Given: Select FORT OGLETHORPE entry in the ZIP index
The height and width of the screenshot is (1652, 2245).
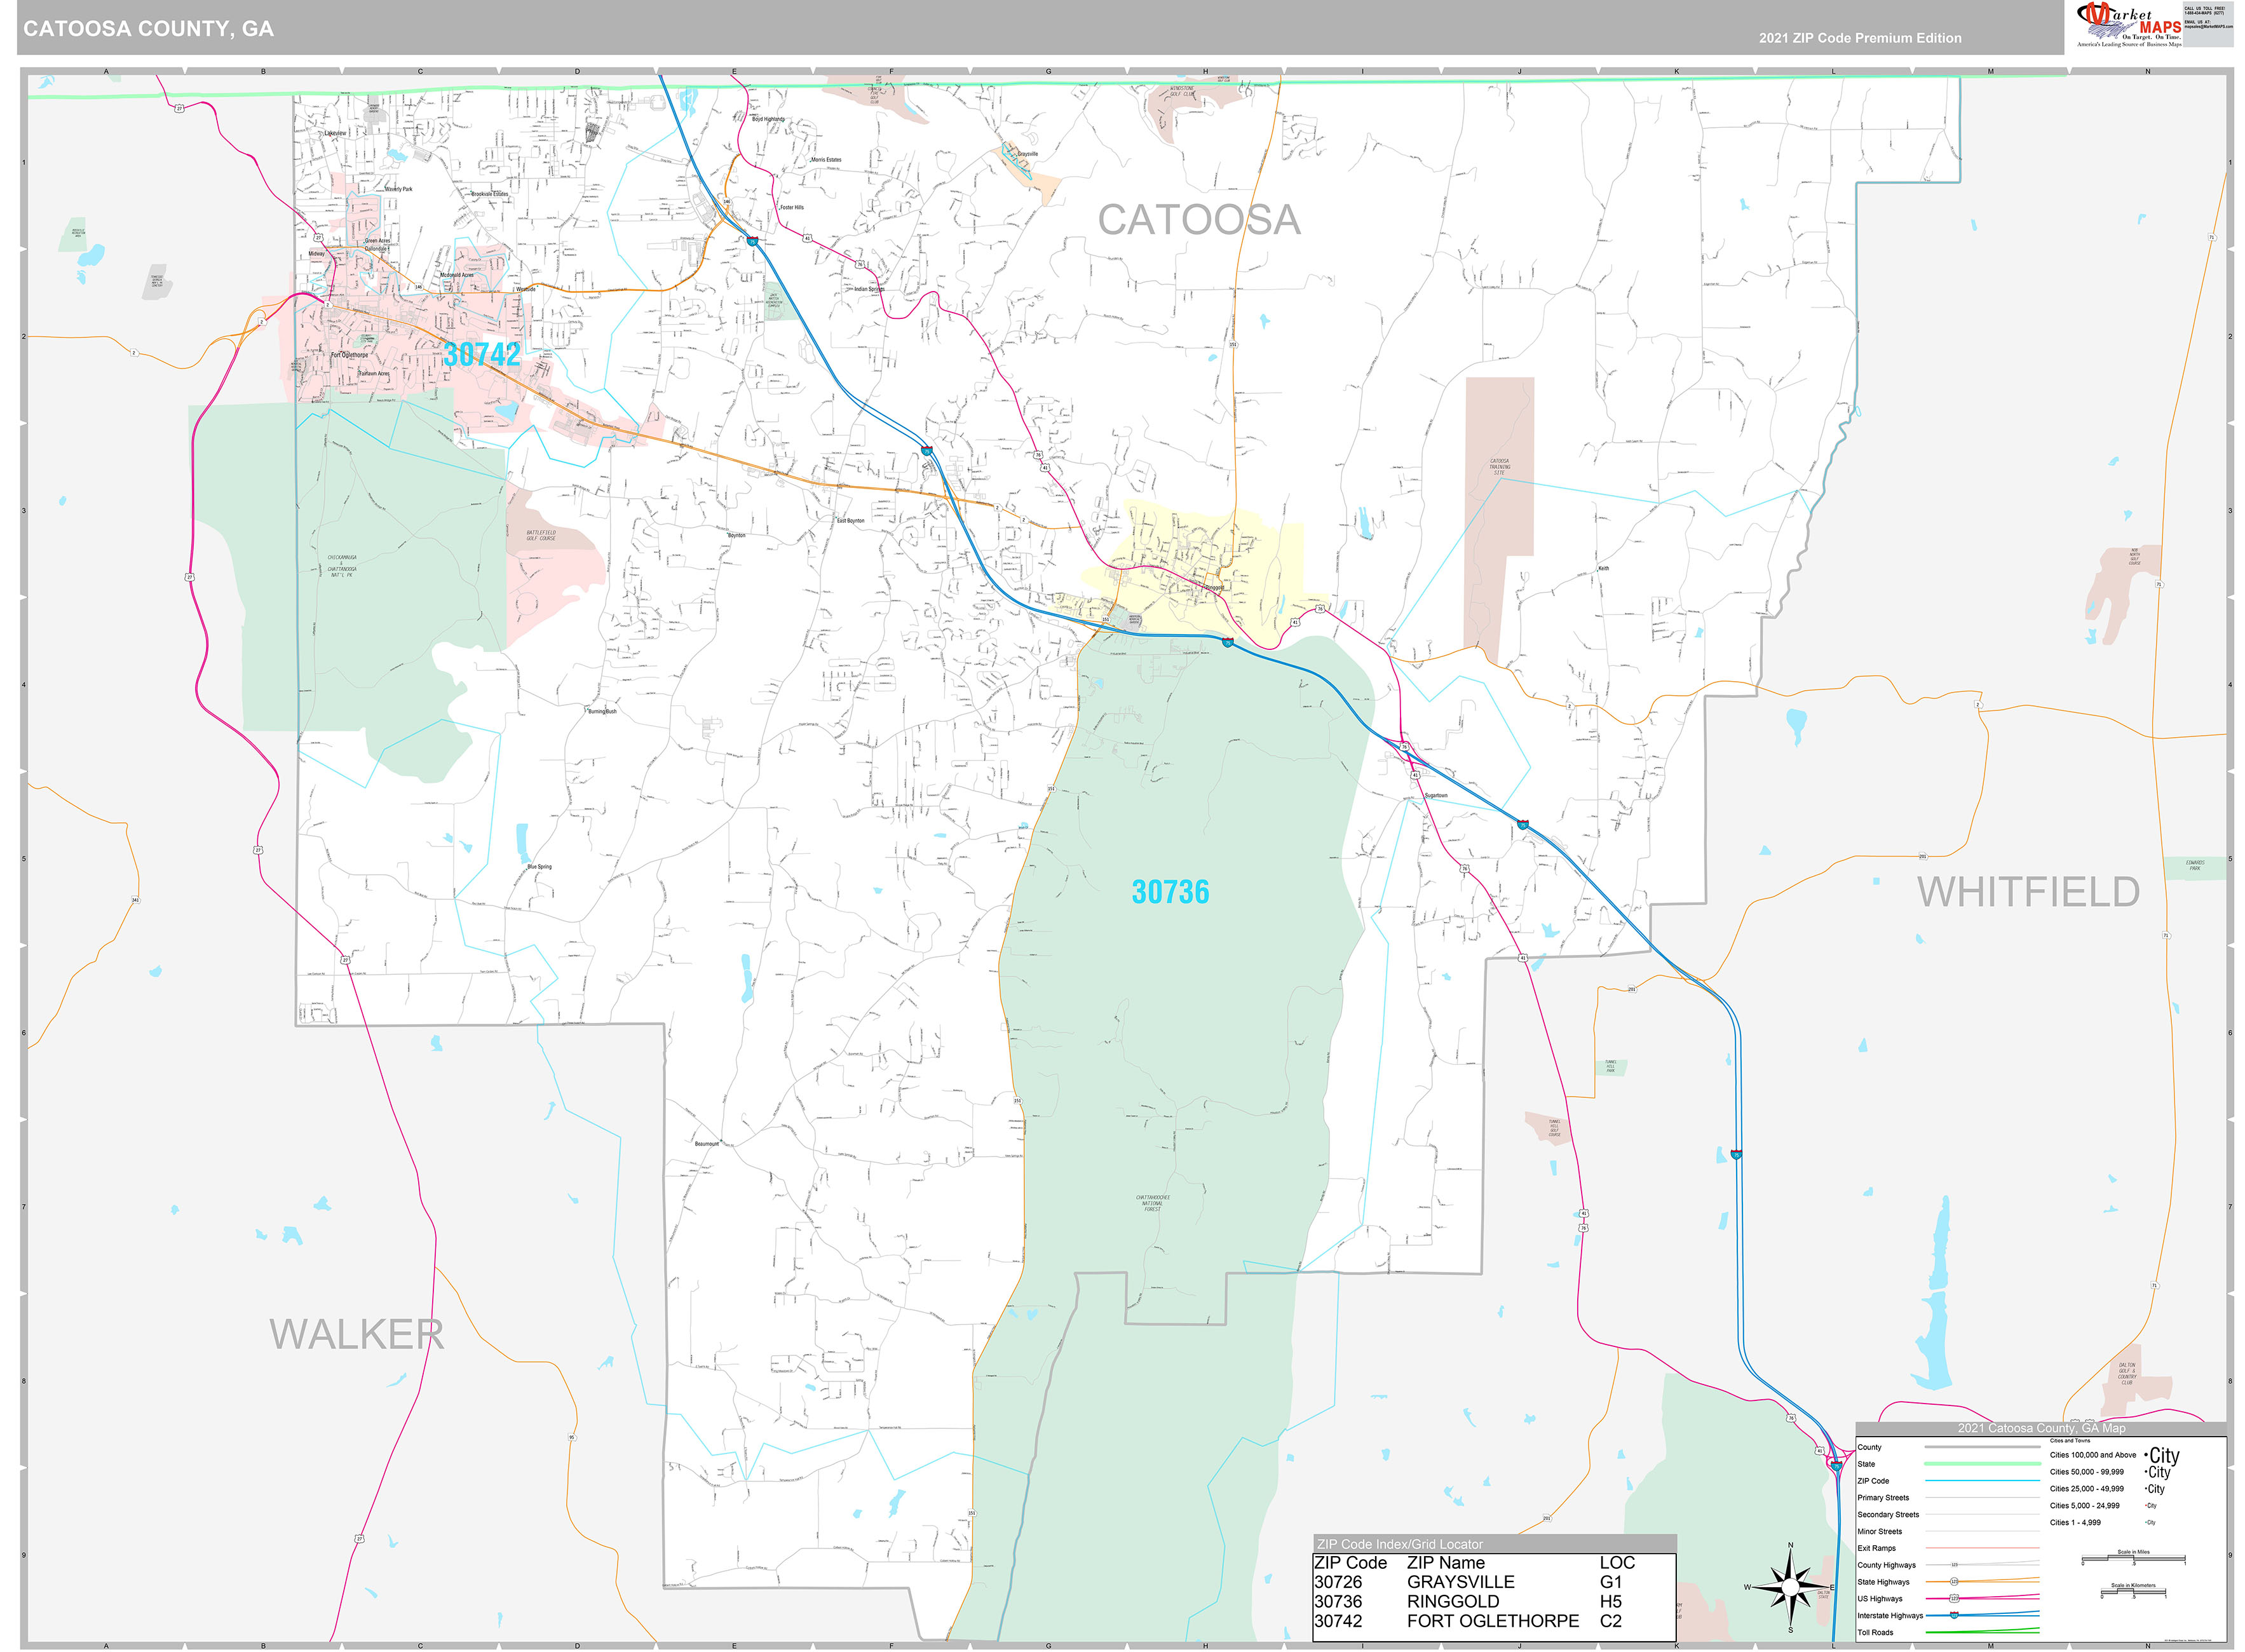Looking at the screenshot, I should (1493, 1620).
